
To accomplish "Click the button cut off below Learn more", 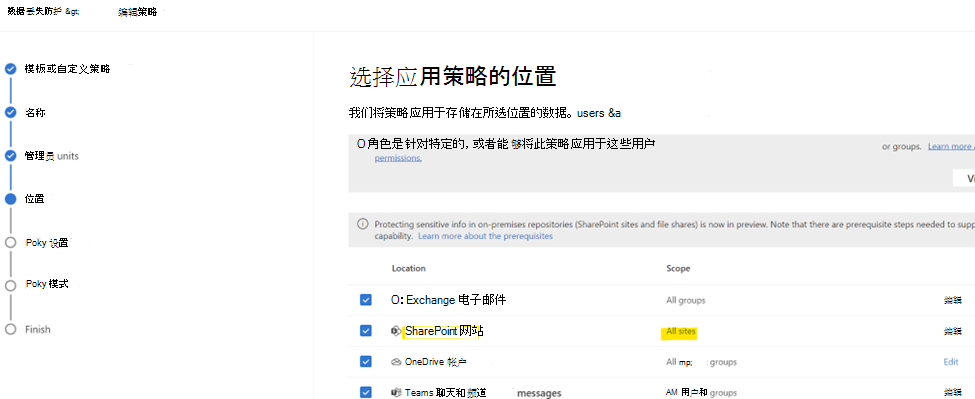I will 964,178.
